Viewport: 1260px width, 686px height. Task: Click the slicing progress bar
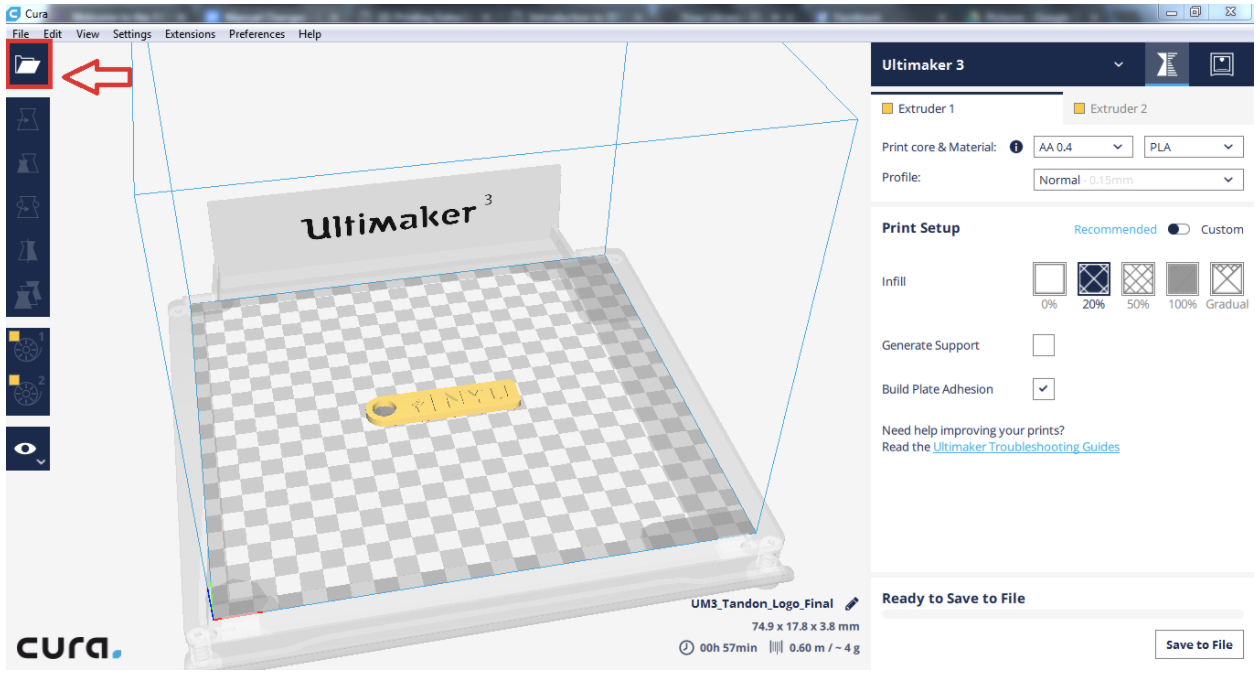pos(1062,614)
